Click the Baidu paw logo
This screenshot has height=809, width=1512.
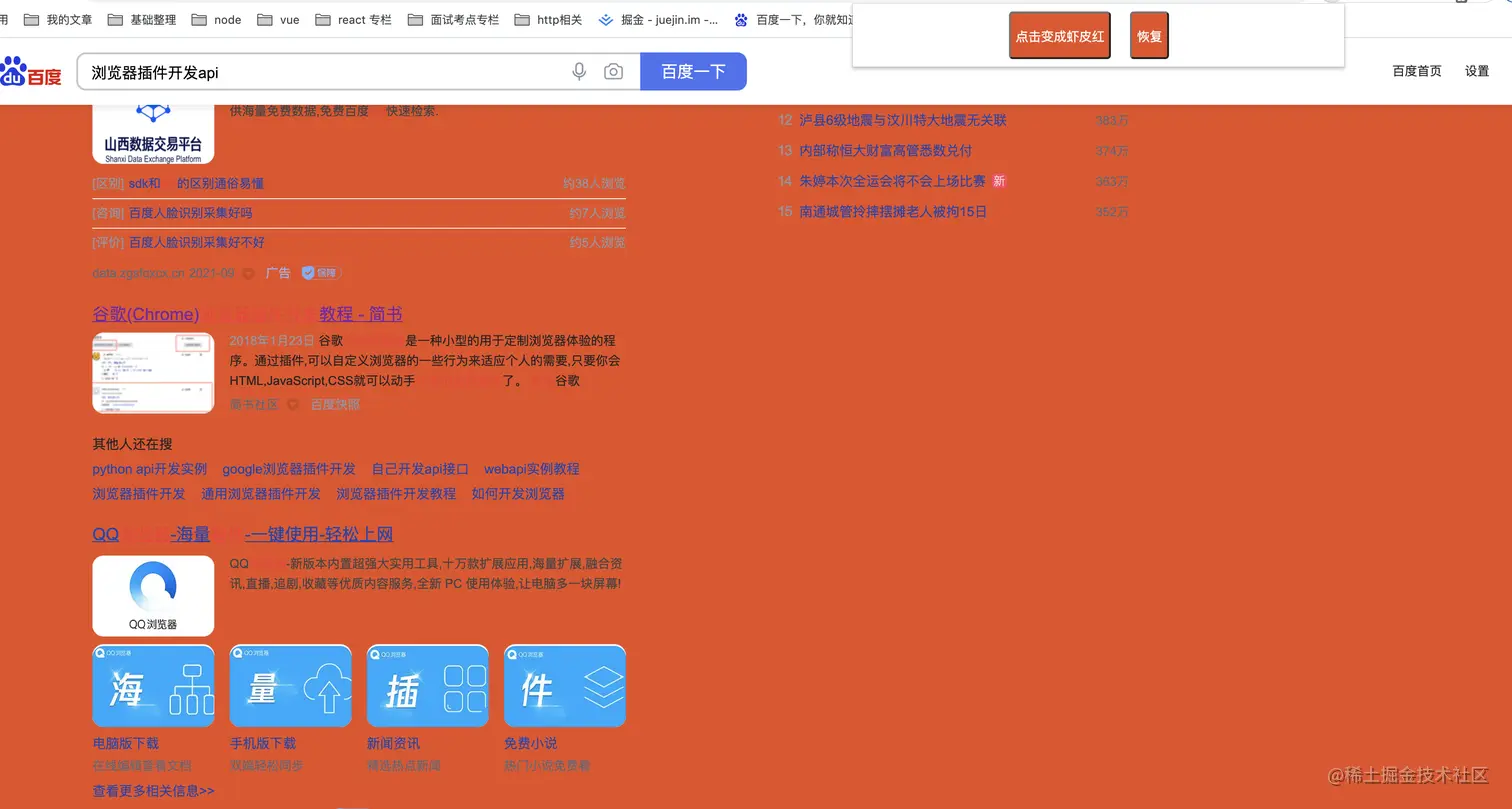30,72
